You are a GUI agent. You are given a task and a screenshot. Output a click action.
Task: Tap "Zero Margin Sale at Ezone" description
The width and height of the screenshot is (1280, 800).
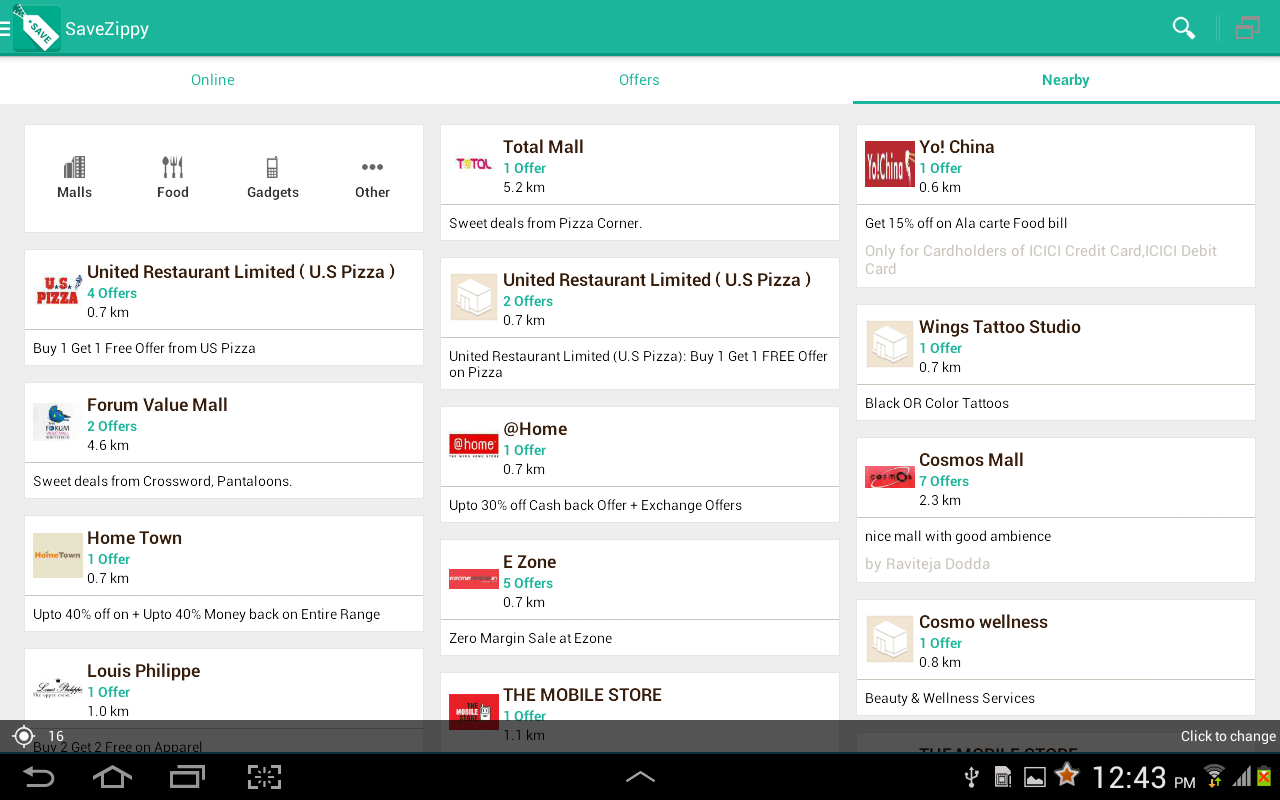click(530, 638)
